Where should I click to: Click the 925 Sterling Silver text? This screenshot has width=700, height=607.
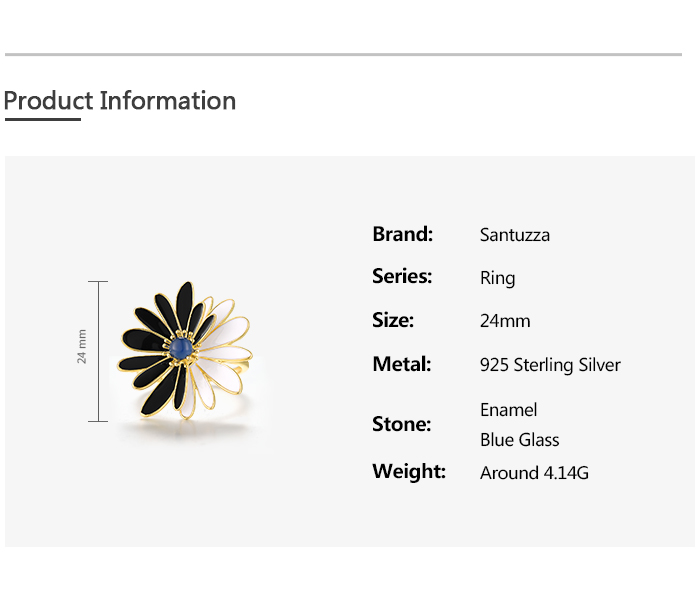(550, 365)
